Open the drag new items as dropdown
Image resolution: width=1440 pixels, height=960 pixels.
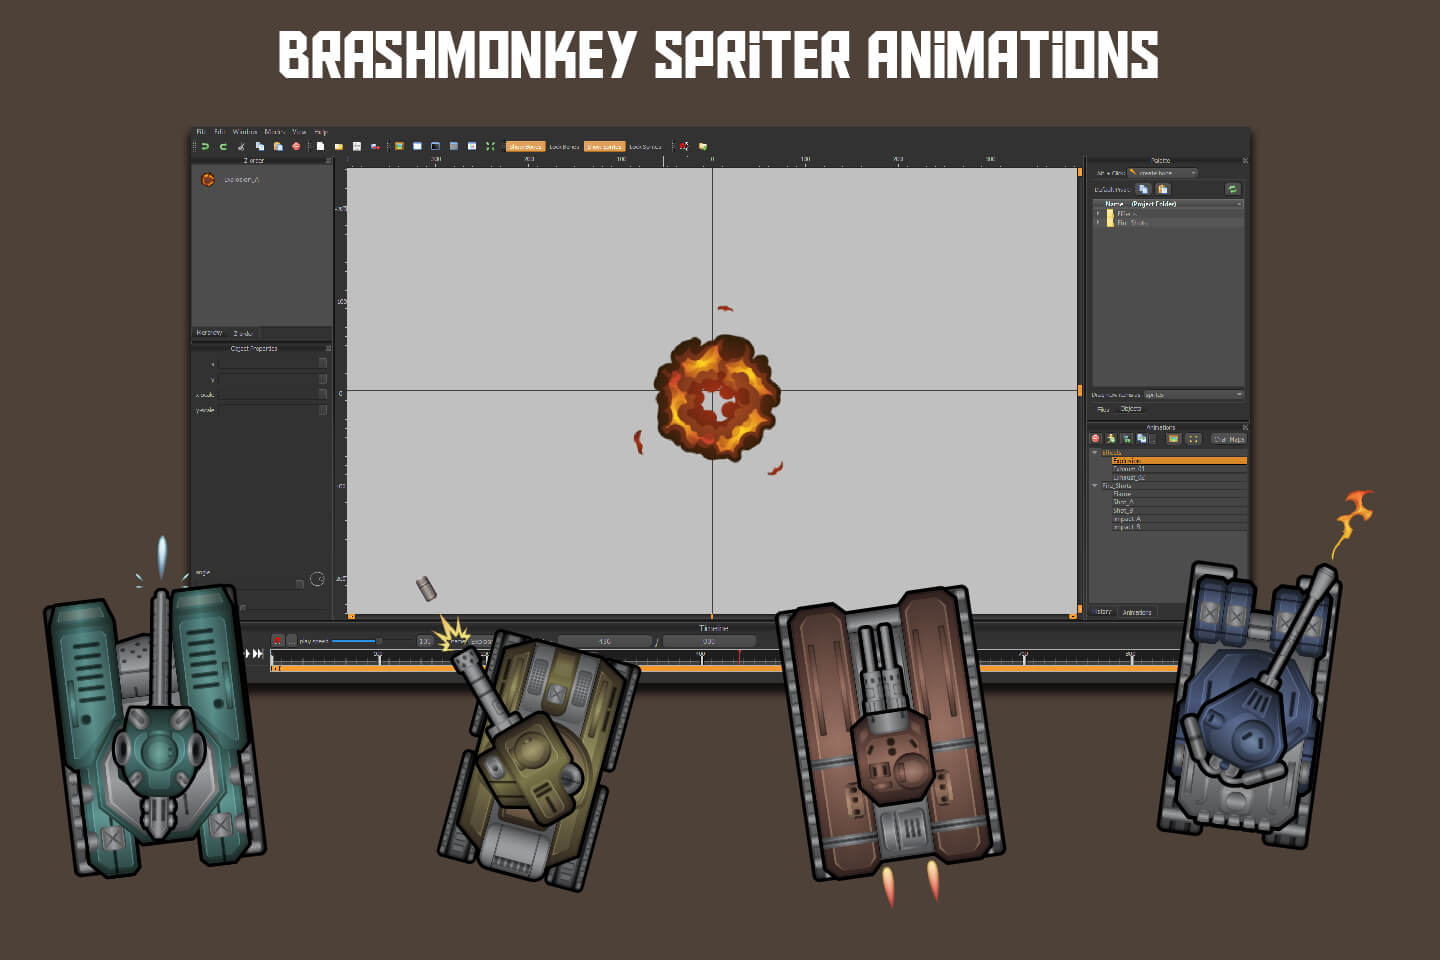coord(1194,395)
